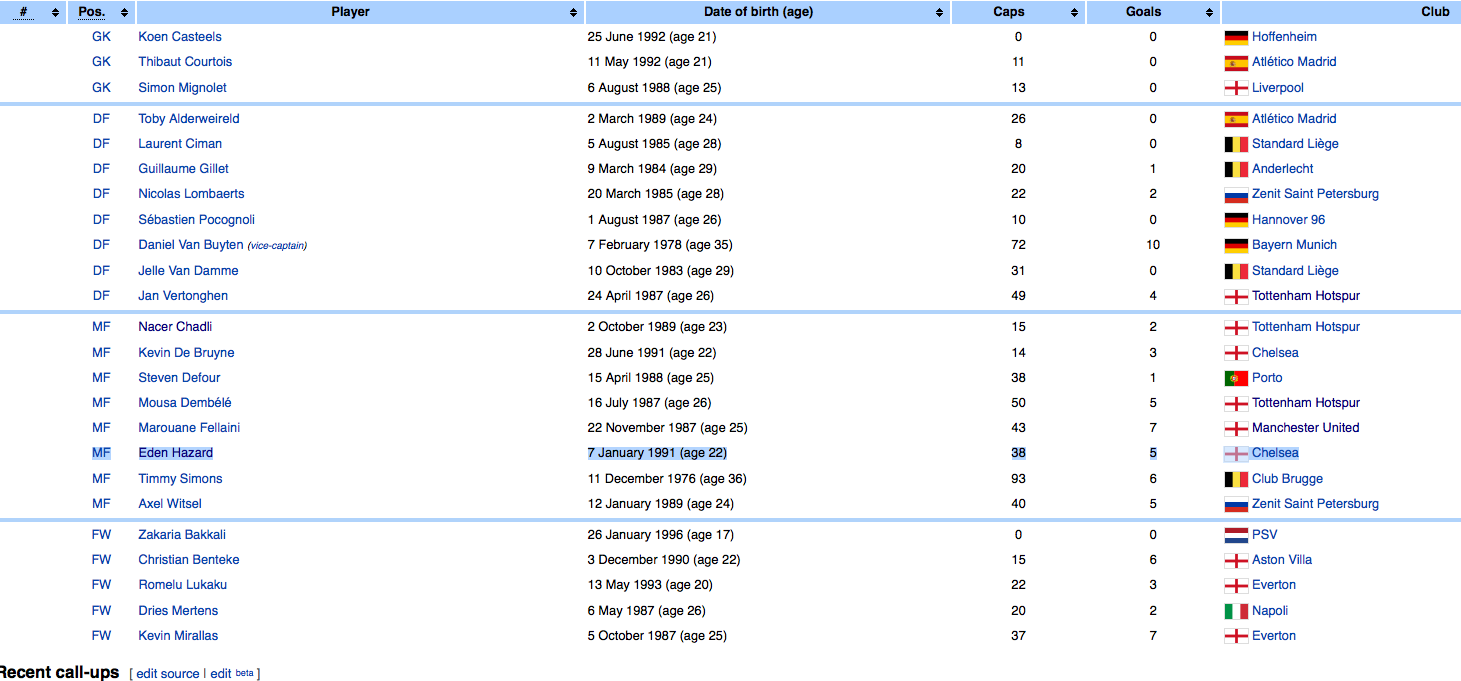Click the England flag in Jan Vertonghen row
The height and width of the screenshot is (681, 1461).
pos(1236,296)
